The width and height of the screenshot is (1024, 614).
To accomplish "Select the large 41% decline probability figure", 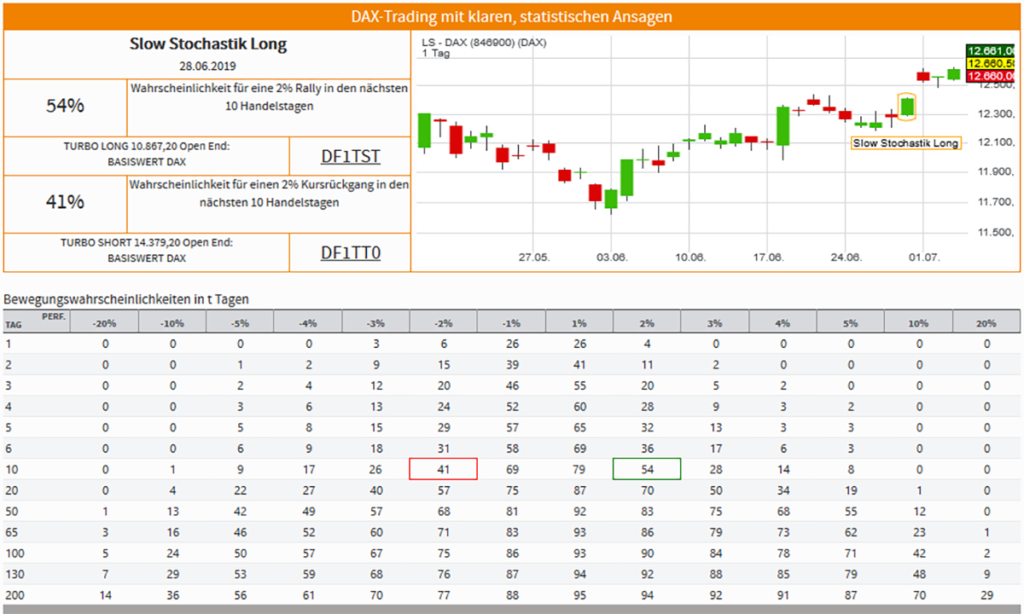I will (65, 202).
